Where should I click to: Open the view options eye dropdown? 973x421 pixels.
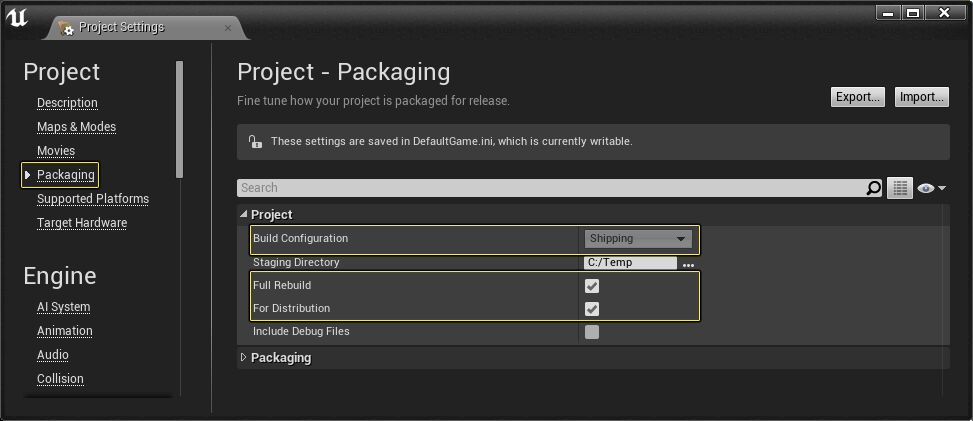(931, 188)
